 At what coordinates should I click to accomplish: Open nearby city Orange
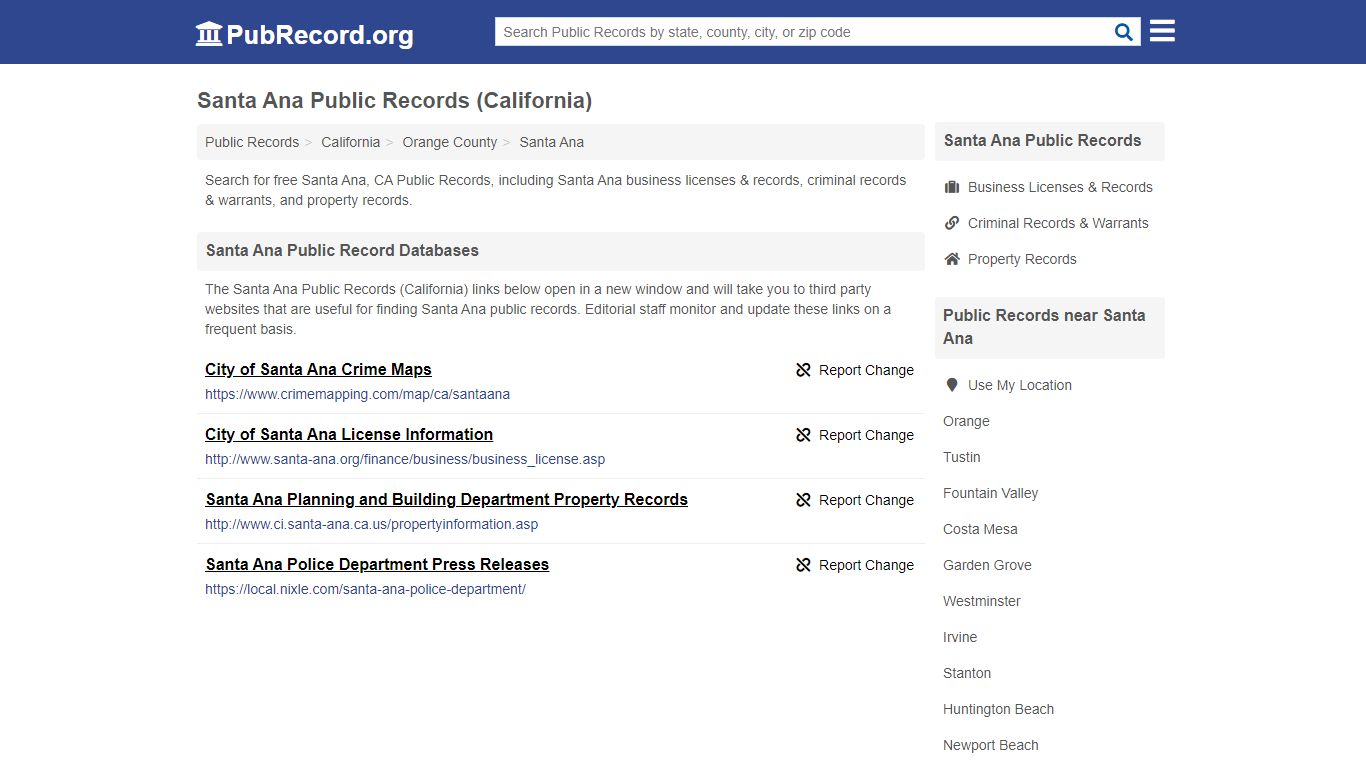pos(966,421)
